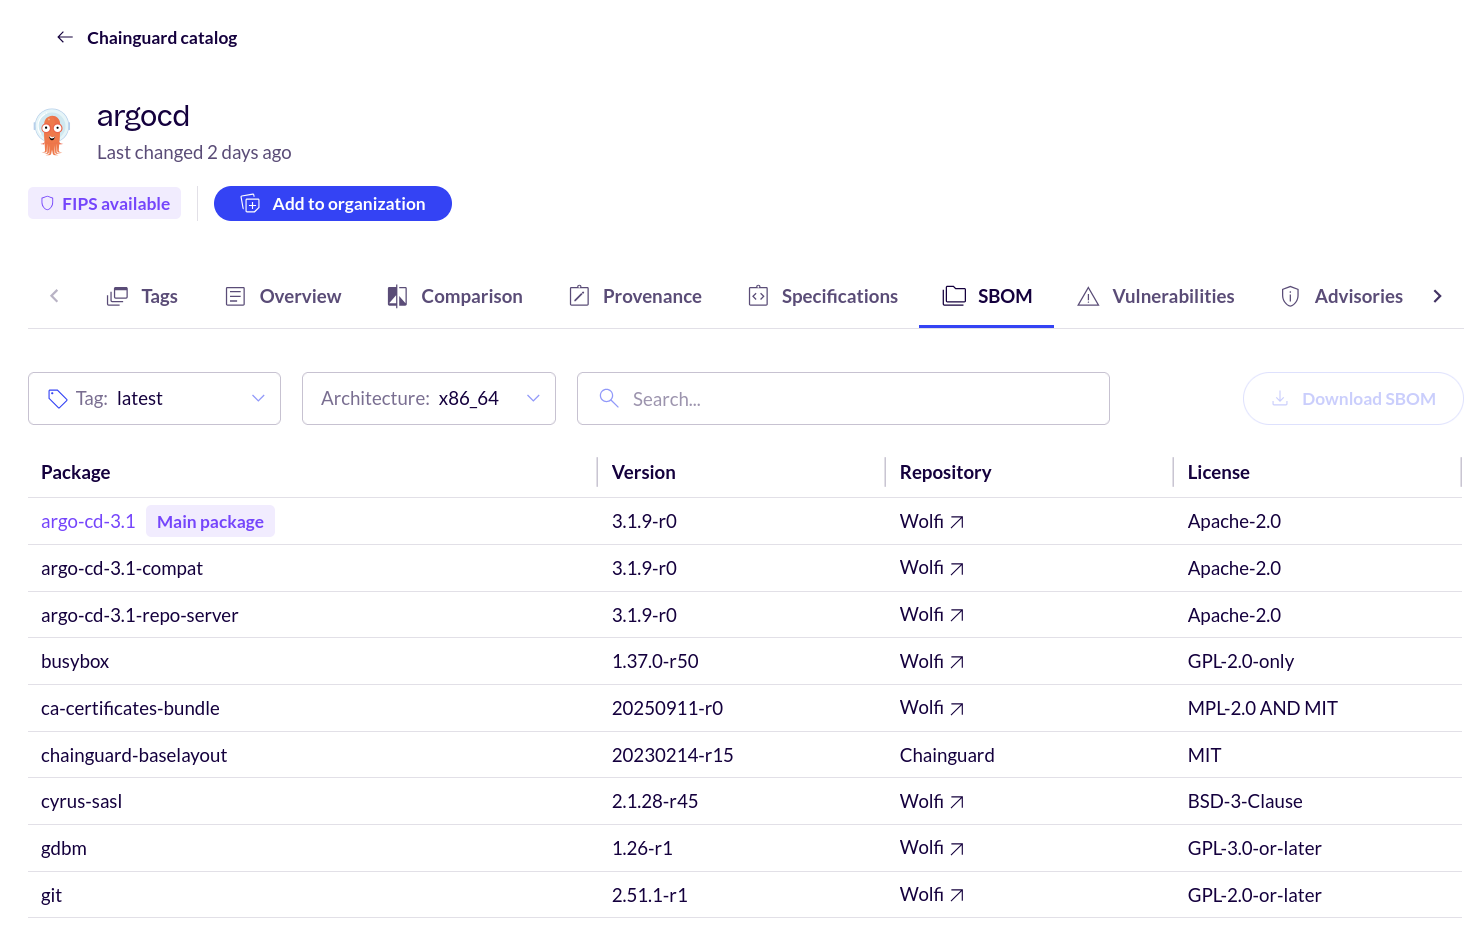The height and width of the screenshot is (932, 1481).
Task: Click the right chevron to reveal more tabs
Action: 1437,296
